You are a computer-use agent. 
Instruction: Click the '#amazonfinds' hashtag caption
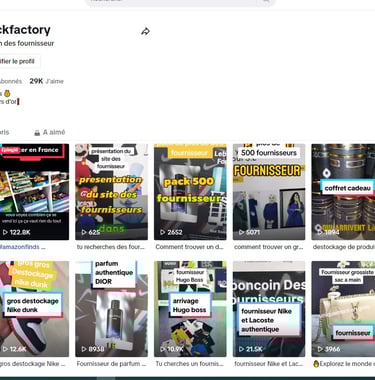coord(20,247)
